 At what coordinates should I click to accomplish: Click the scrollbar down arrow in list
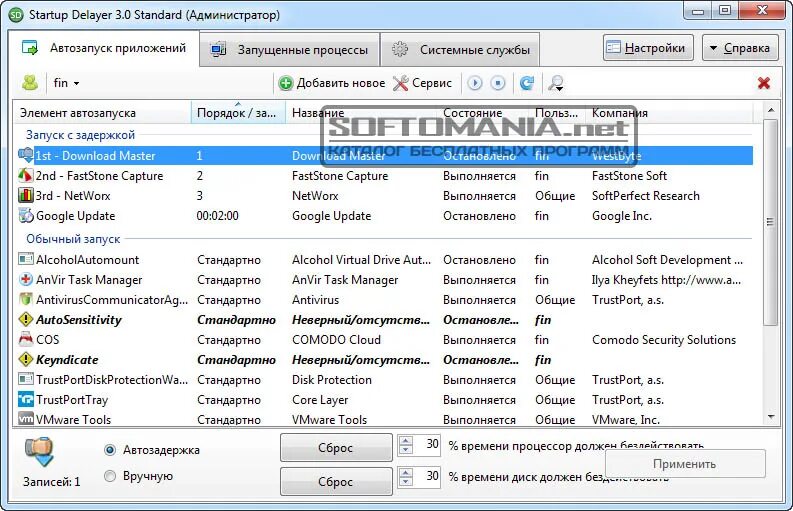(771, 417)
